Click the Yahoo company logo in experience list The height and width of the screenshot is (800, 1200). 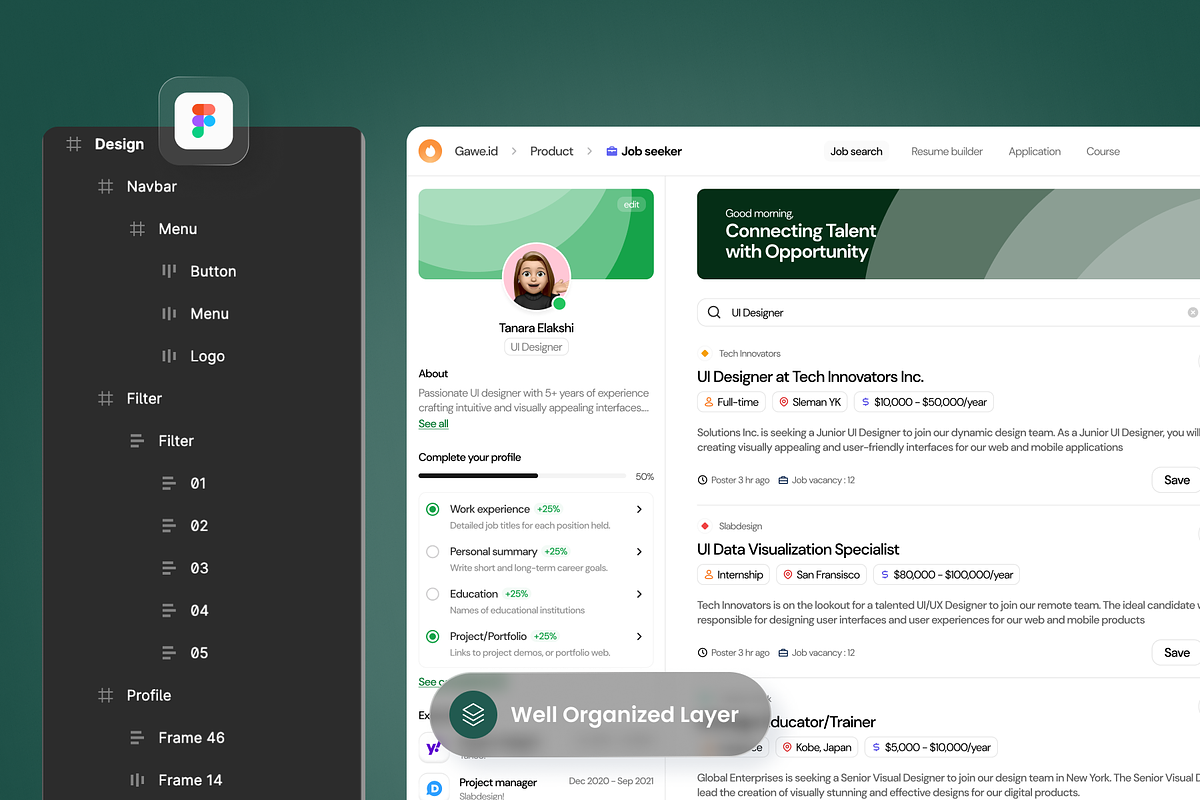click(434, 747)
